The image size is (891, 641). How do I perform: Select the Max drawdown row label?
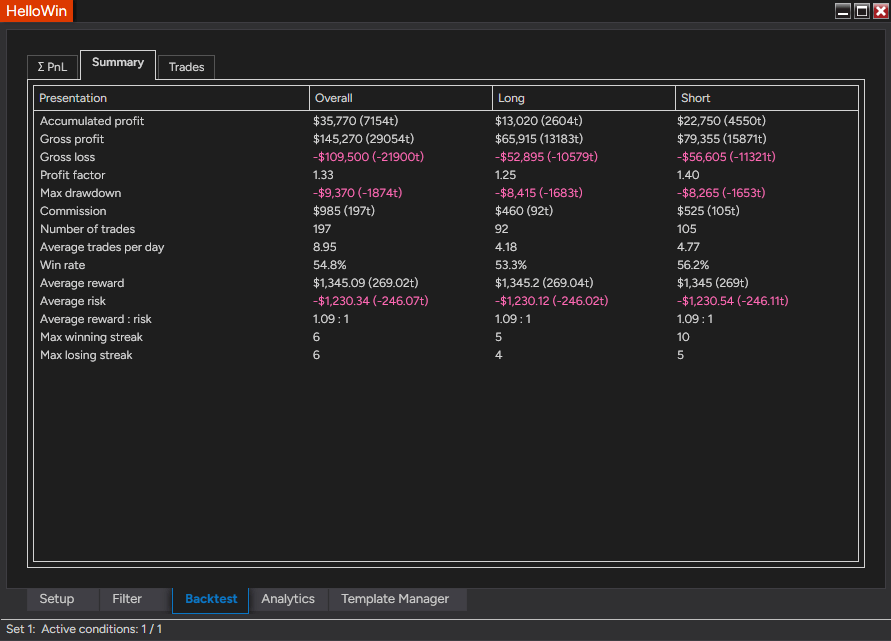pos(81,193)
